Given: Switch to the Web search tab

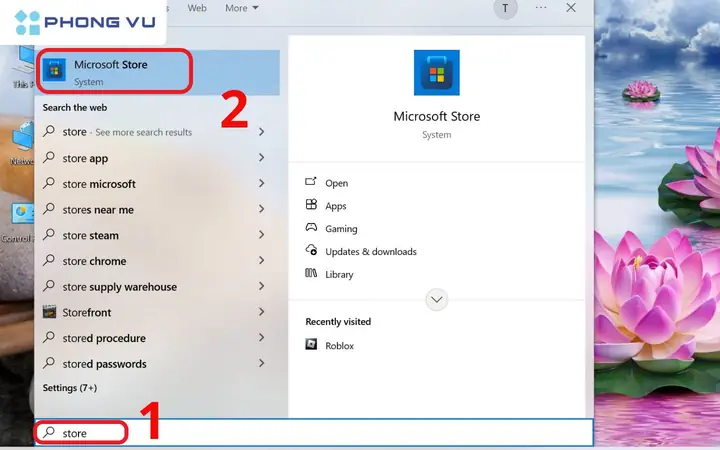Looking at the screenshot, I should click(197, 8).
